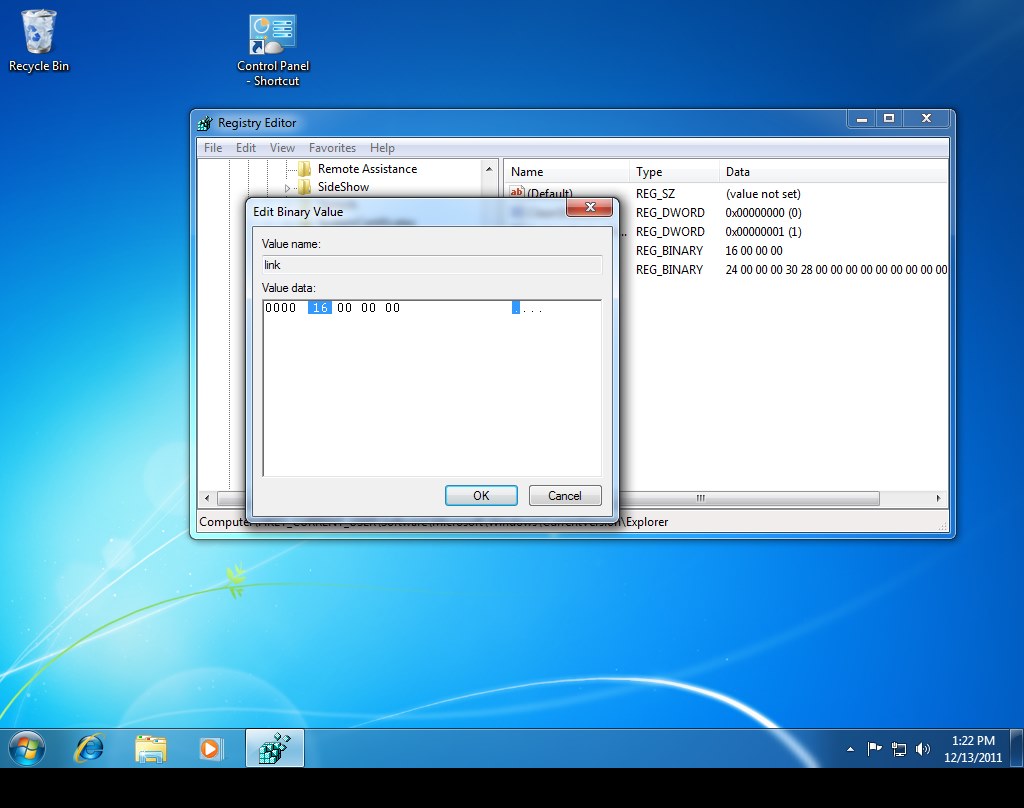Open Windows Explorer from the taskbar
1024x808 pixels.
point(151,749)
